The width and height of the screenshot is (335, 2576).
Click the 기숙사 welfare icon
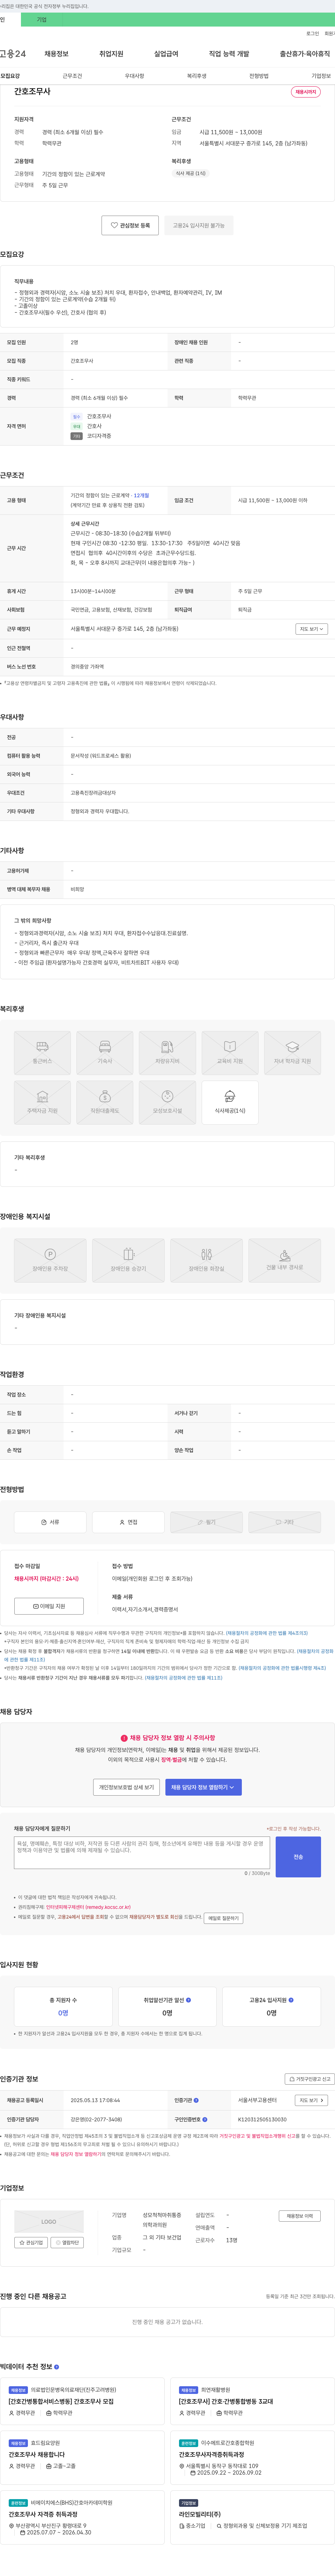105,1053
